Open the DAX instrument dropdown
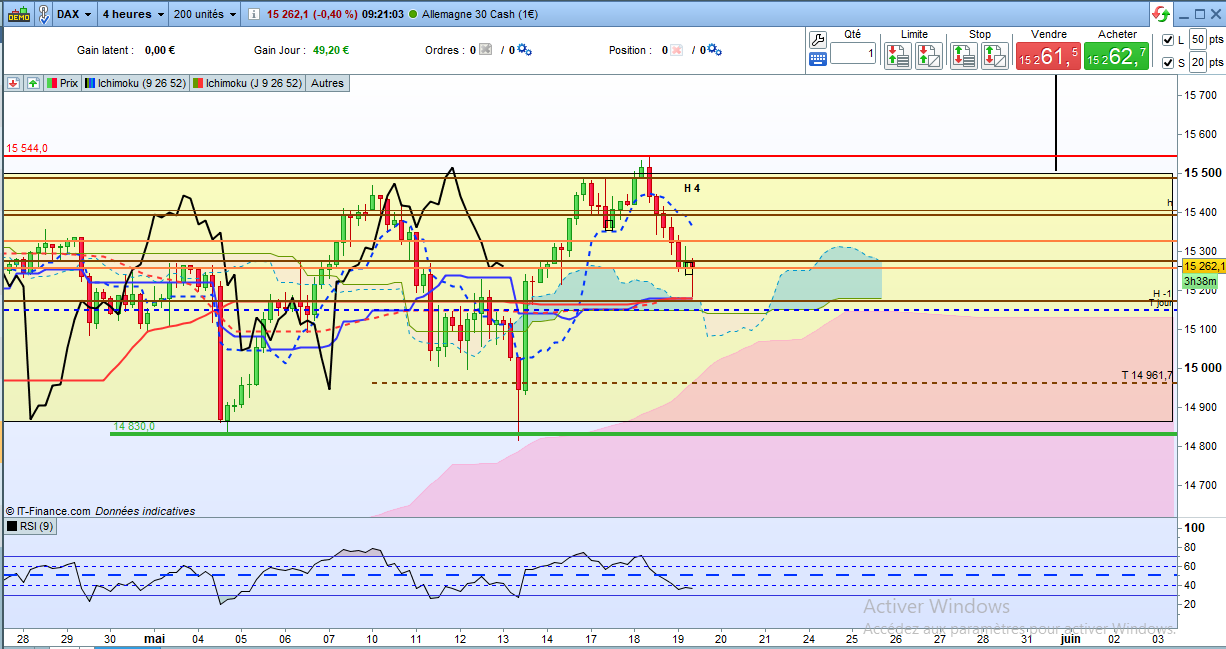Screen dimensions: 1226x649 pyautogui.click(x=74, y=14)
